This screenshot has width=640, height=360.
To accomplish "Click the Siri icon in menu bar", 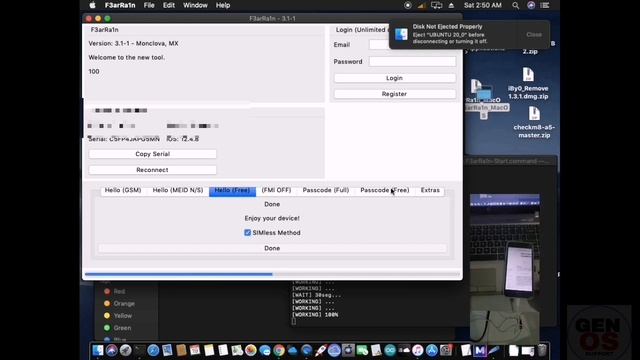I will [531, 5].
